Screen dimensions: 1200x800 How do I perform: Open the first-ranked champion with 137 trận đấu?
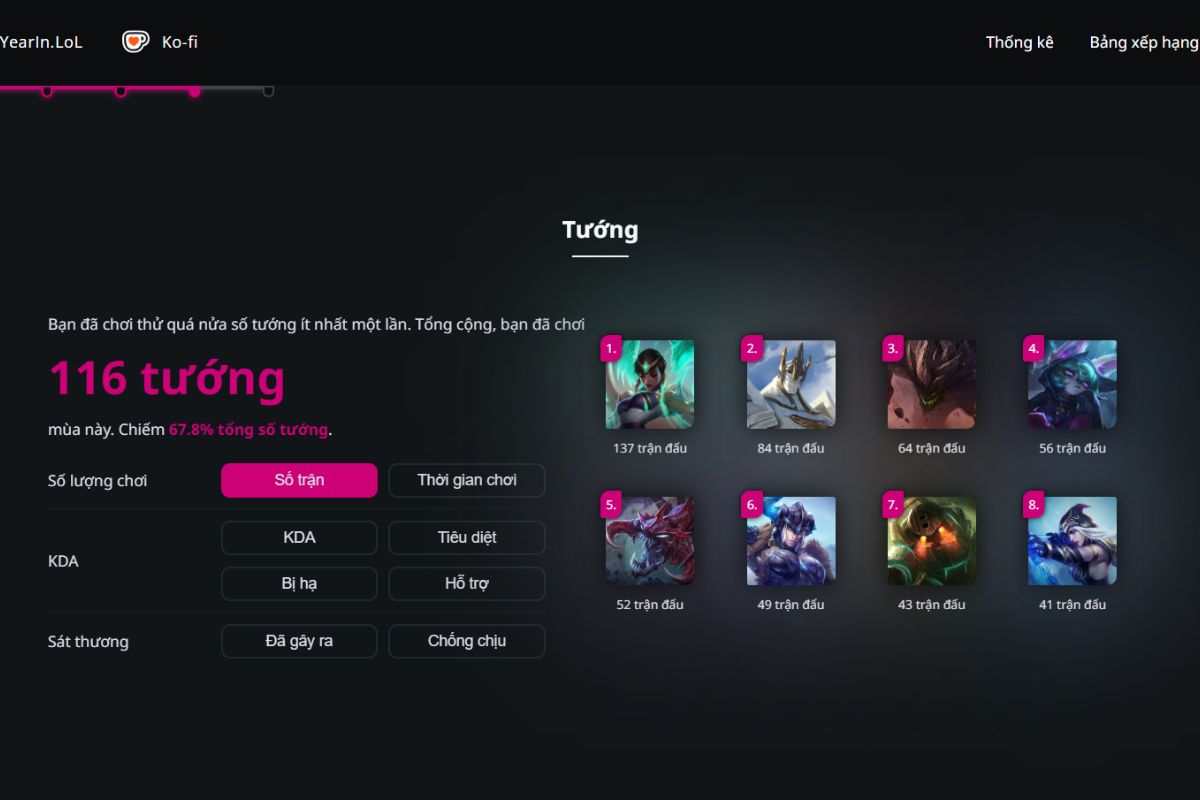[x=650, y=385]
